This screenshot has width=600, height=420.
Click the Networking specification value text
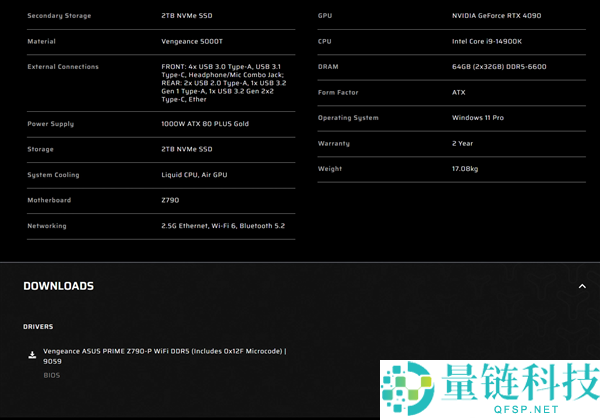[223, 226]
